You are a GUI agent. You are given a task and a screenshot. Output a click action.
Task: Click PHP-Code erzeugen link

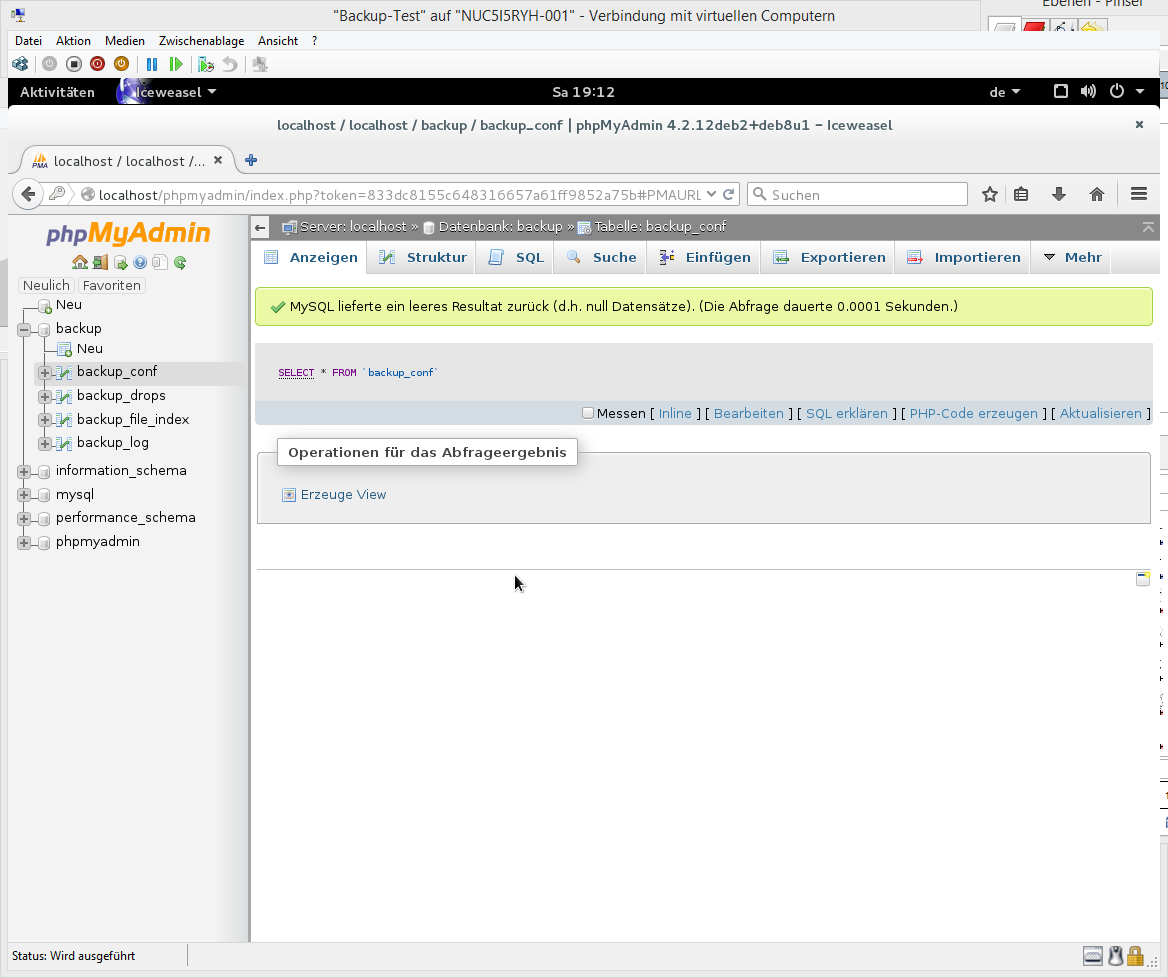pos(974,413)
